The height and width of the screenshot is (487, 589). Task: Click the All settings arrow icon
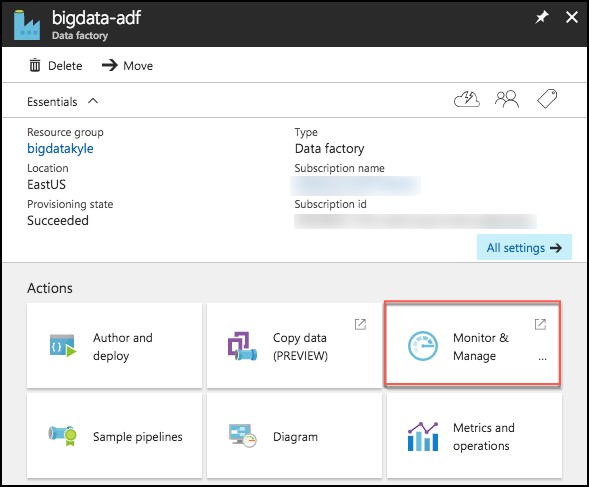556,248
